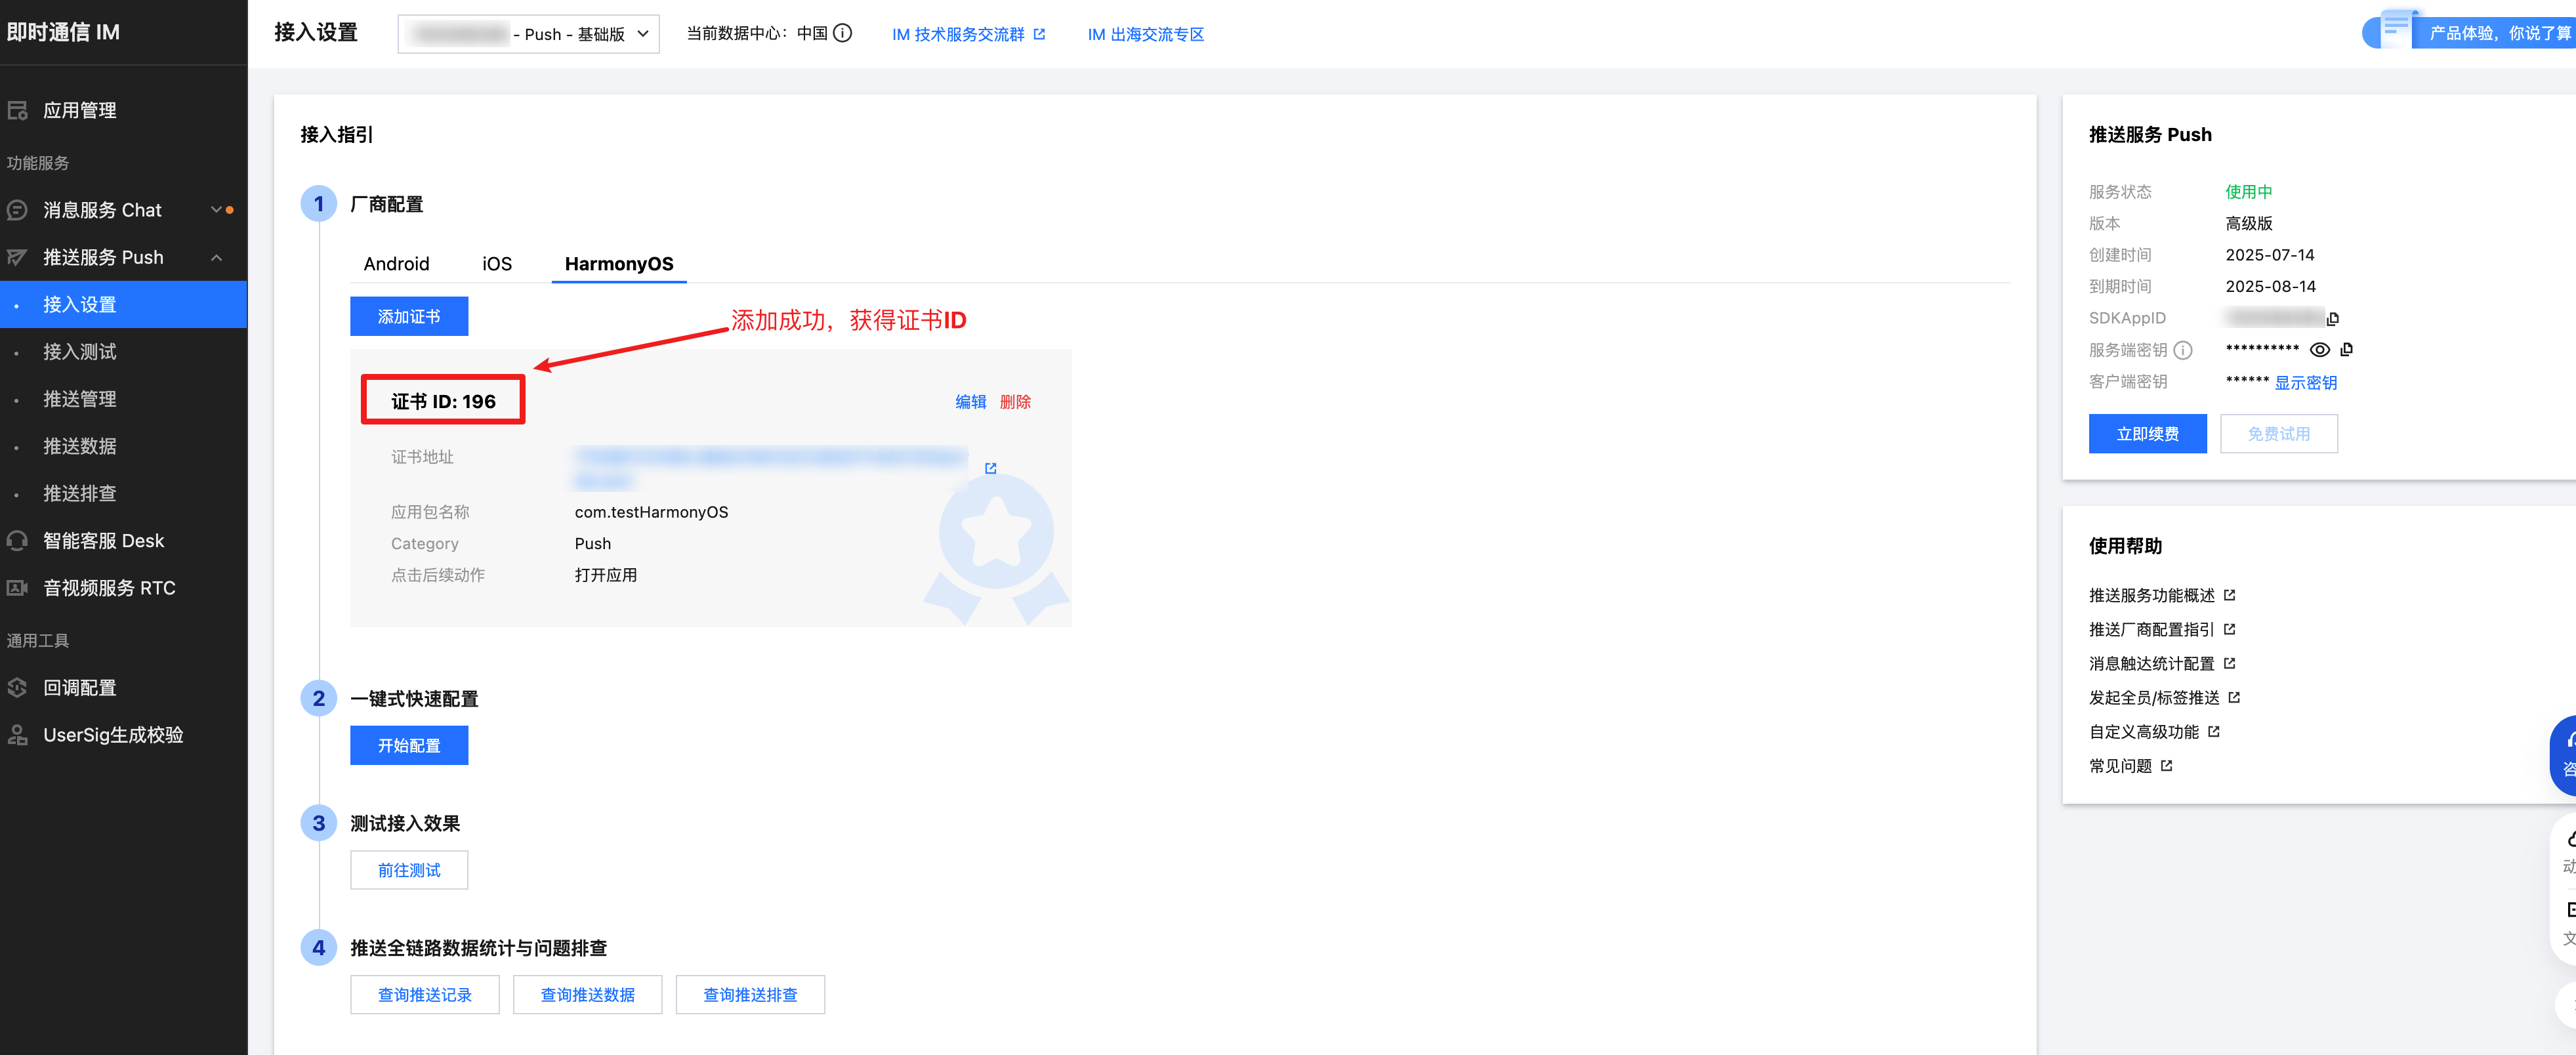Select 接入测试 in the sidebar
Screen dimensions: 2576x1055
tap(79, 352)
